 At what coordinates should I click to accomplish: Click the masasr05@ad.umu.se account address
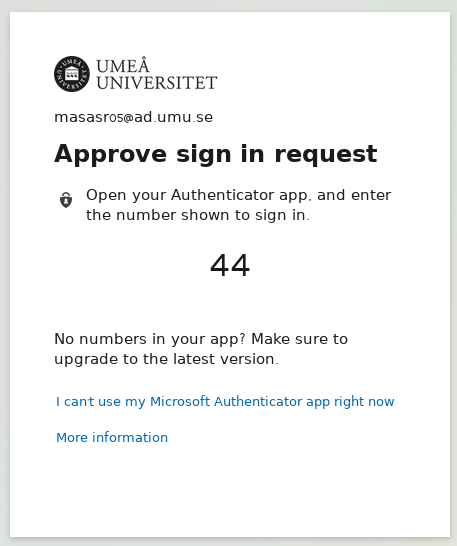[133, 117]
